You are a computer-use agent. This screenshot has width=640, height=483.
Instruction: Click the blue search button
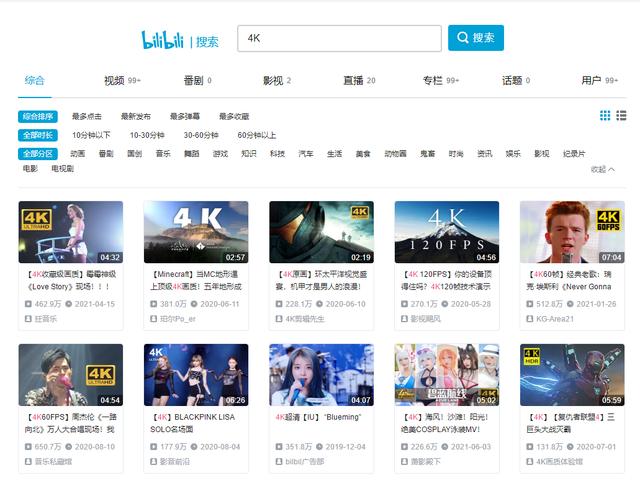coord(475,38)
